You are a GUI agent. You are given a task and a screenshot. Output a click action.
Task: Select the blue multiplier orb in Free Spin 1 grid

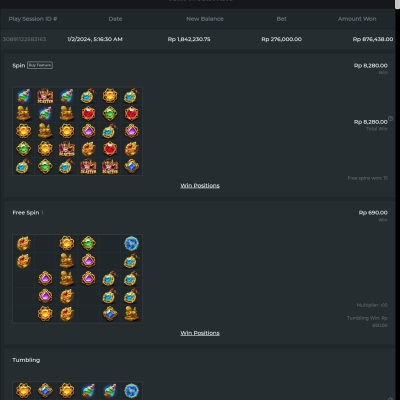pos(131,243)
